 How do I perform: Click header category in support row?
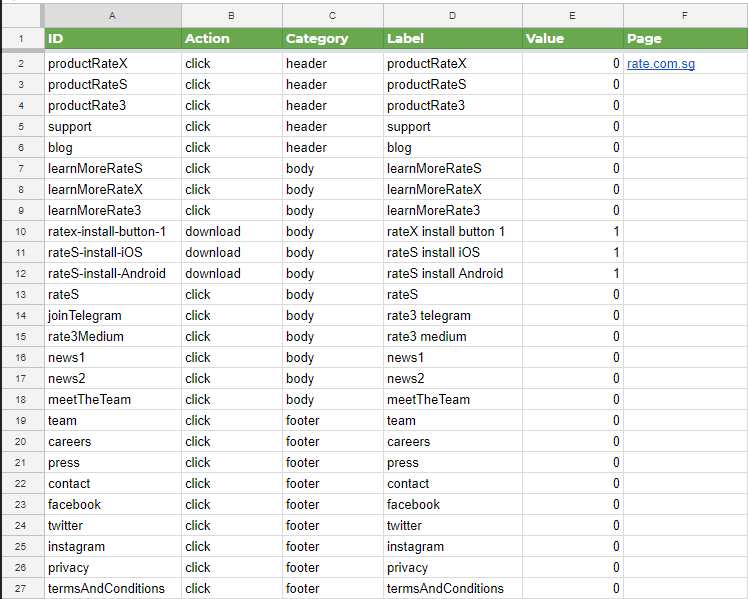coord(333,126)
